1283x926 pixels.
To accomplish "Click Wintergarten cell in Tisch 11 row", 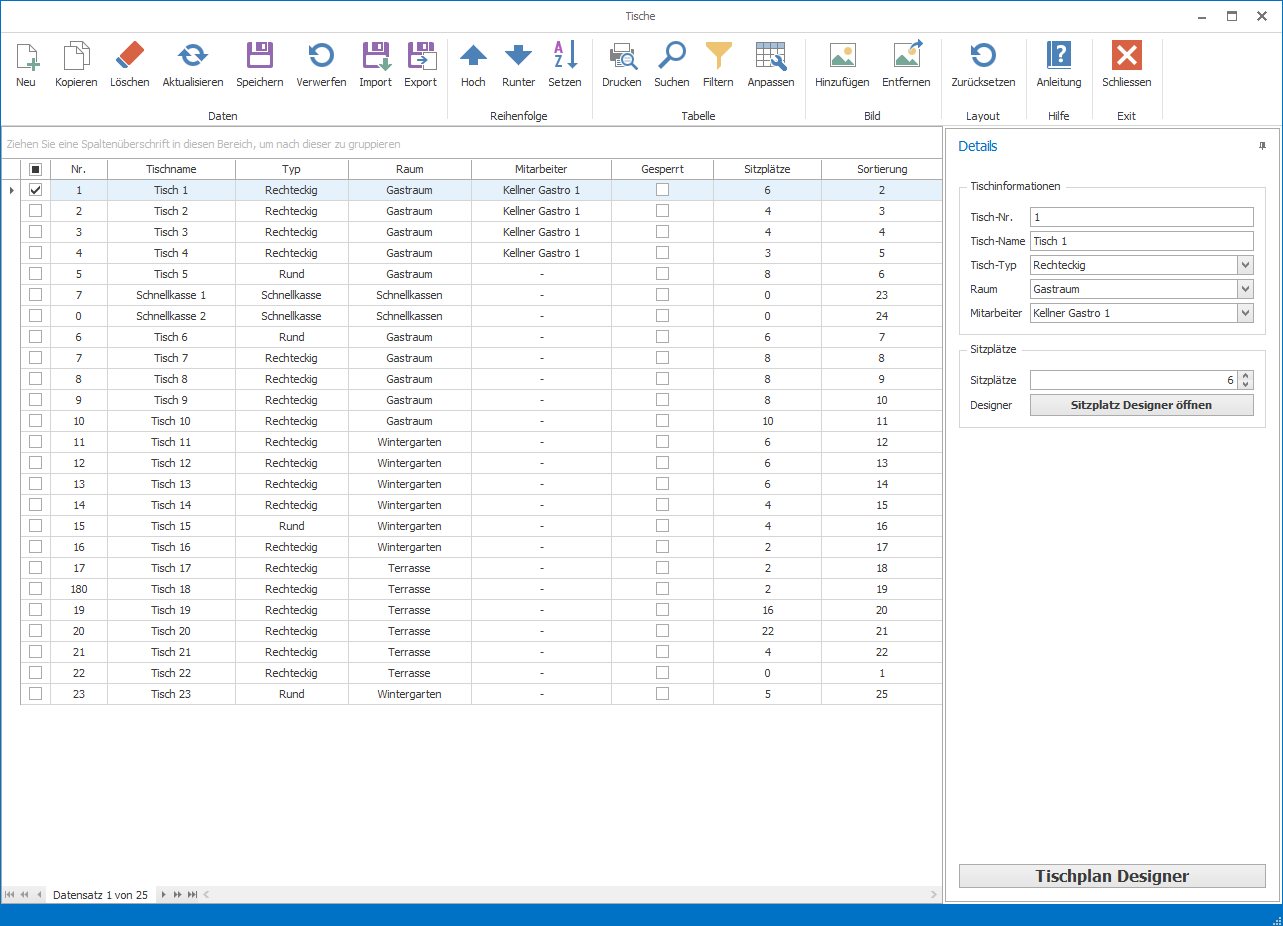I will click(x=410, y=442).
